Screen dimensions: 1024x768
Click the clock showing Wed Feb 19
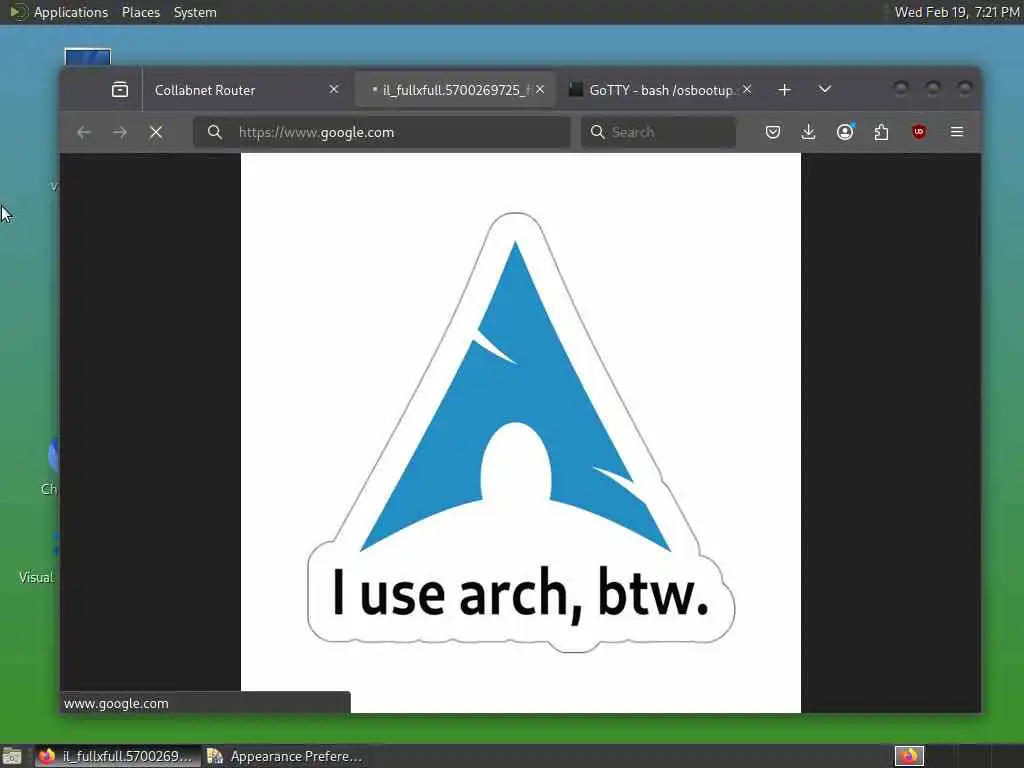coord(957,12)
